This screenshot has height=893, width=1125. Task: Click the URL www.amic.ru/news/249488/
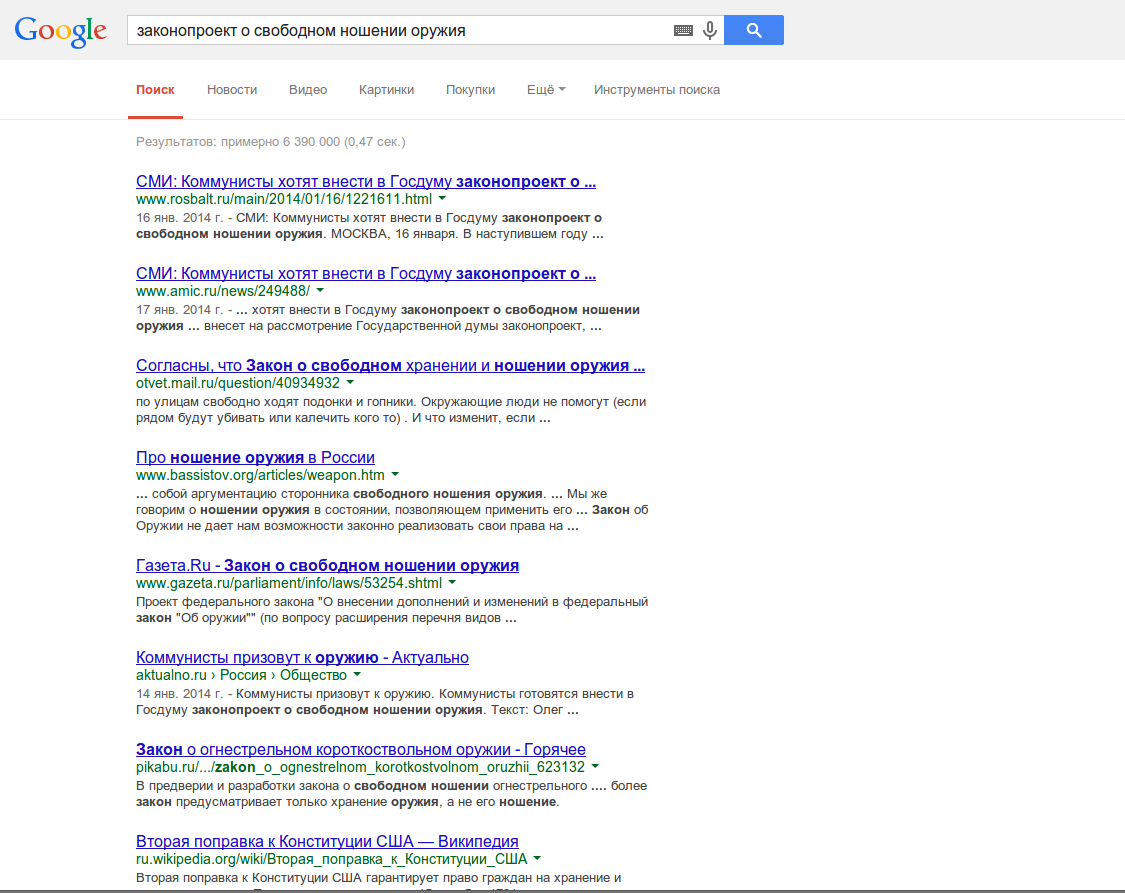(223, 290)
